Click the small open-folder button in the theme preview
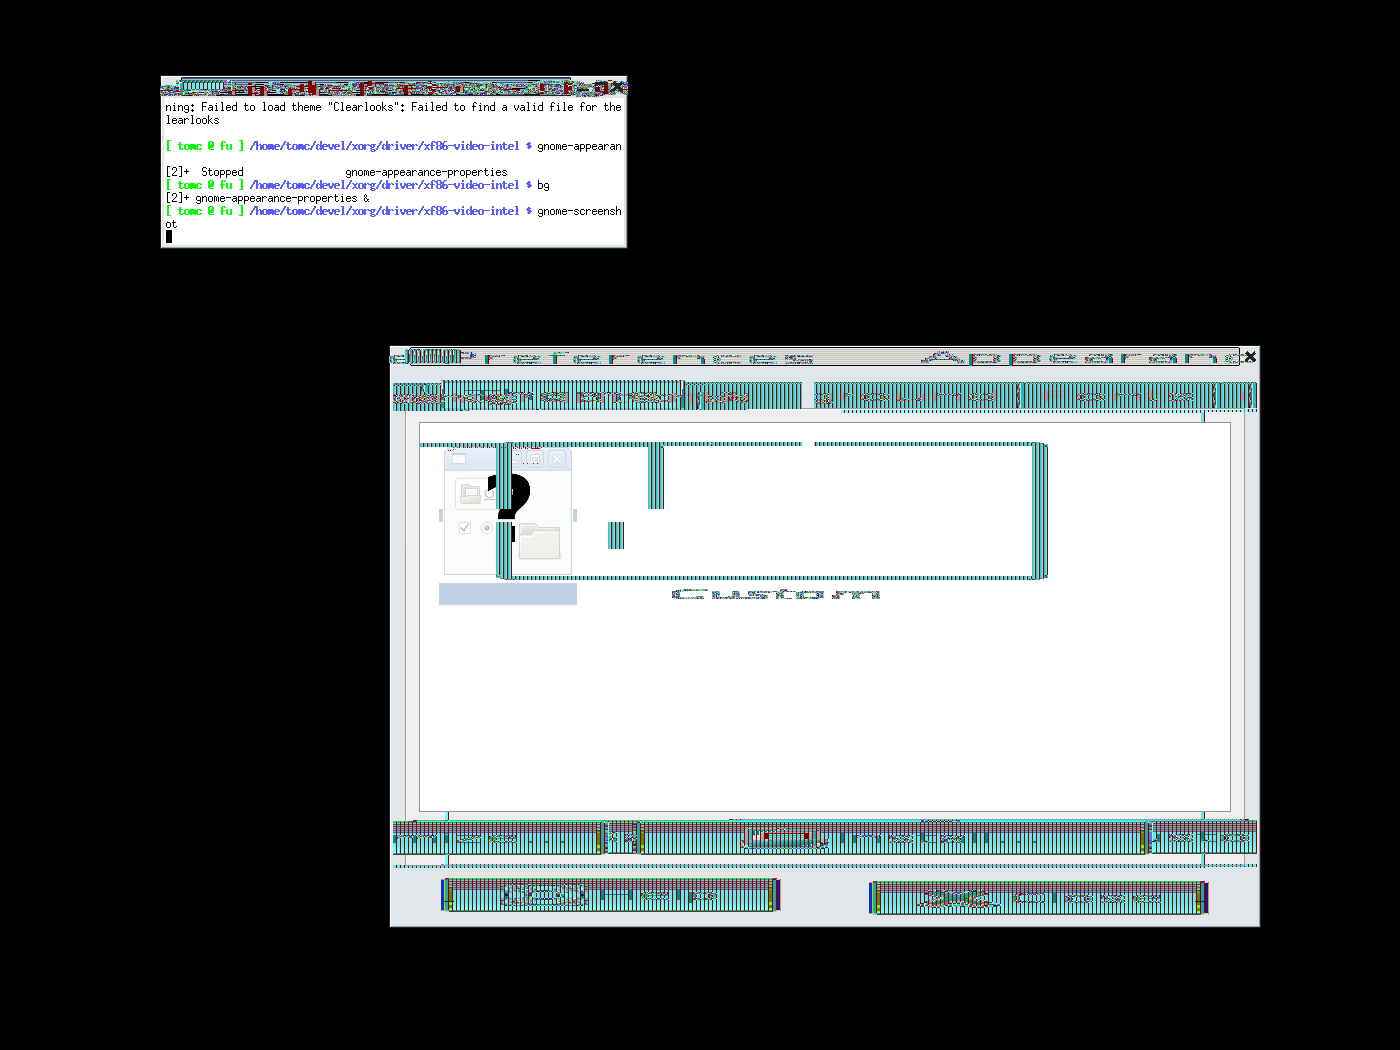1400x1050 pixels. coord(470,493)
